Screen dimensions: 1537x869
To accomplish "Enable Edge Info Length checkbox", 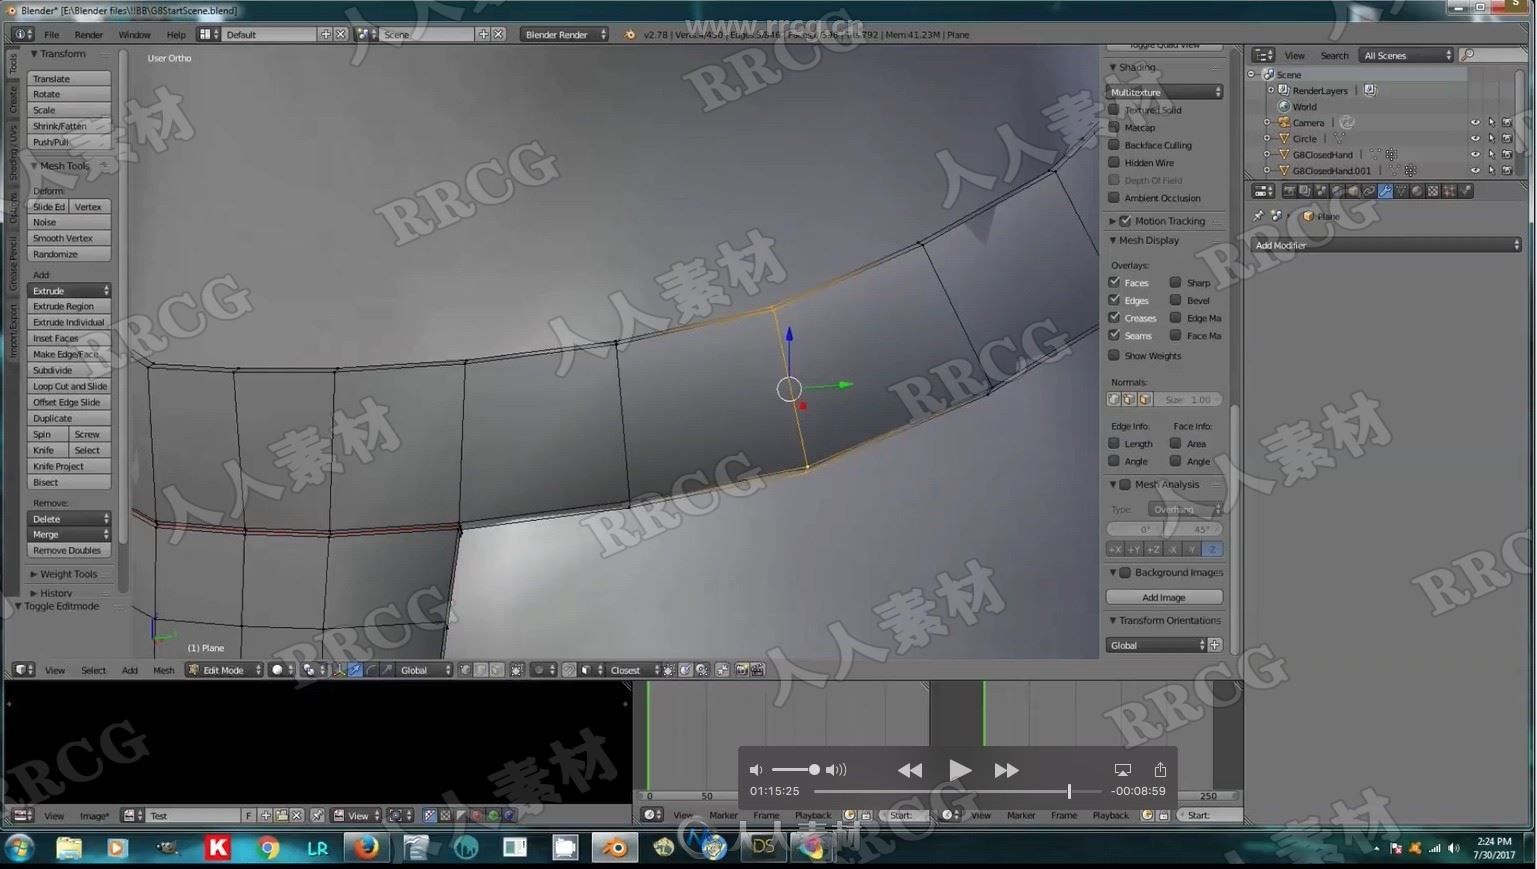I will pyautogui.click(x=1114, y=443).
